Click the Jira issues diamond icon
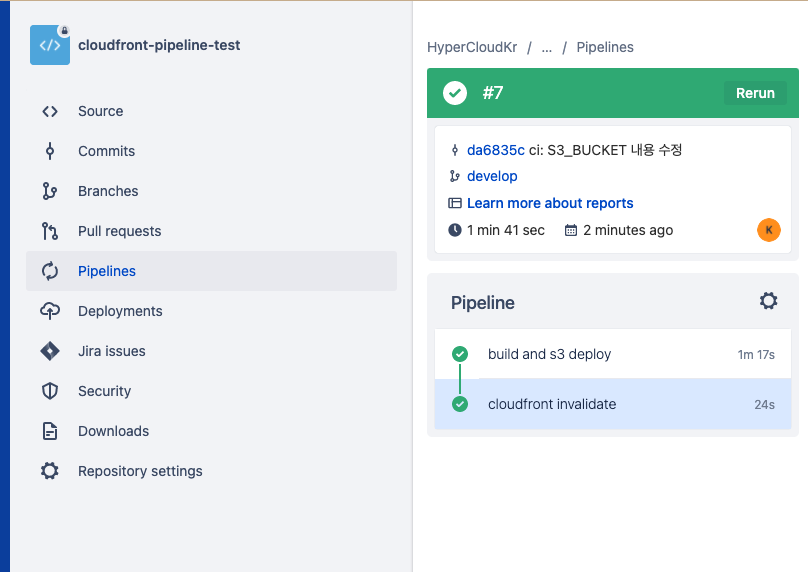This screenshot has width=808, height=572. point(50,351)
